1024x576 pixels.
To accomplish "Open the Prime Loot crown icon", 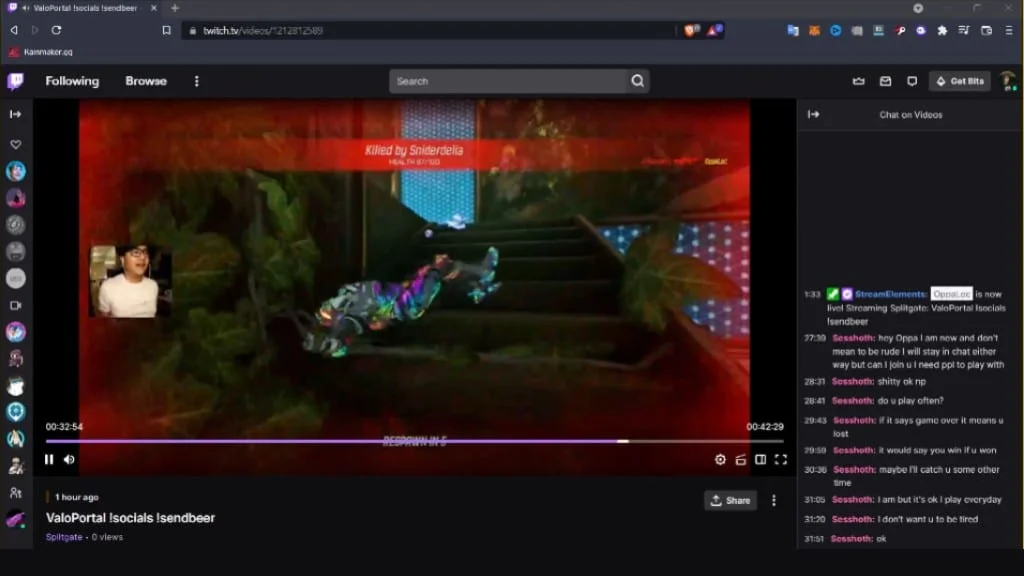I will tap(858, 81).
